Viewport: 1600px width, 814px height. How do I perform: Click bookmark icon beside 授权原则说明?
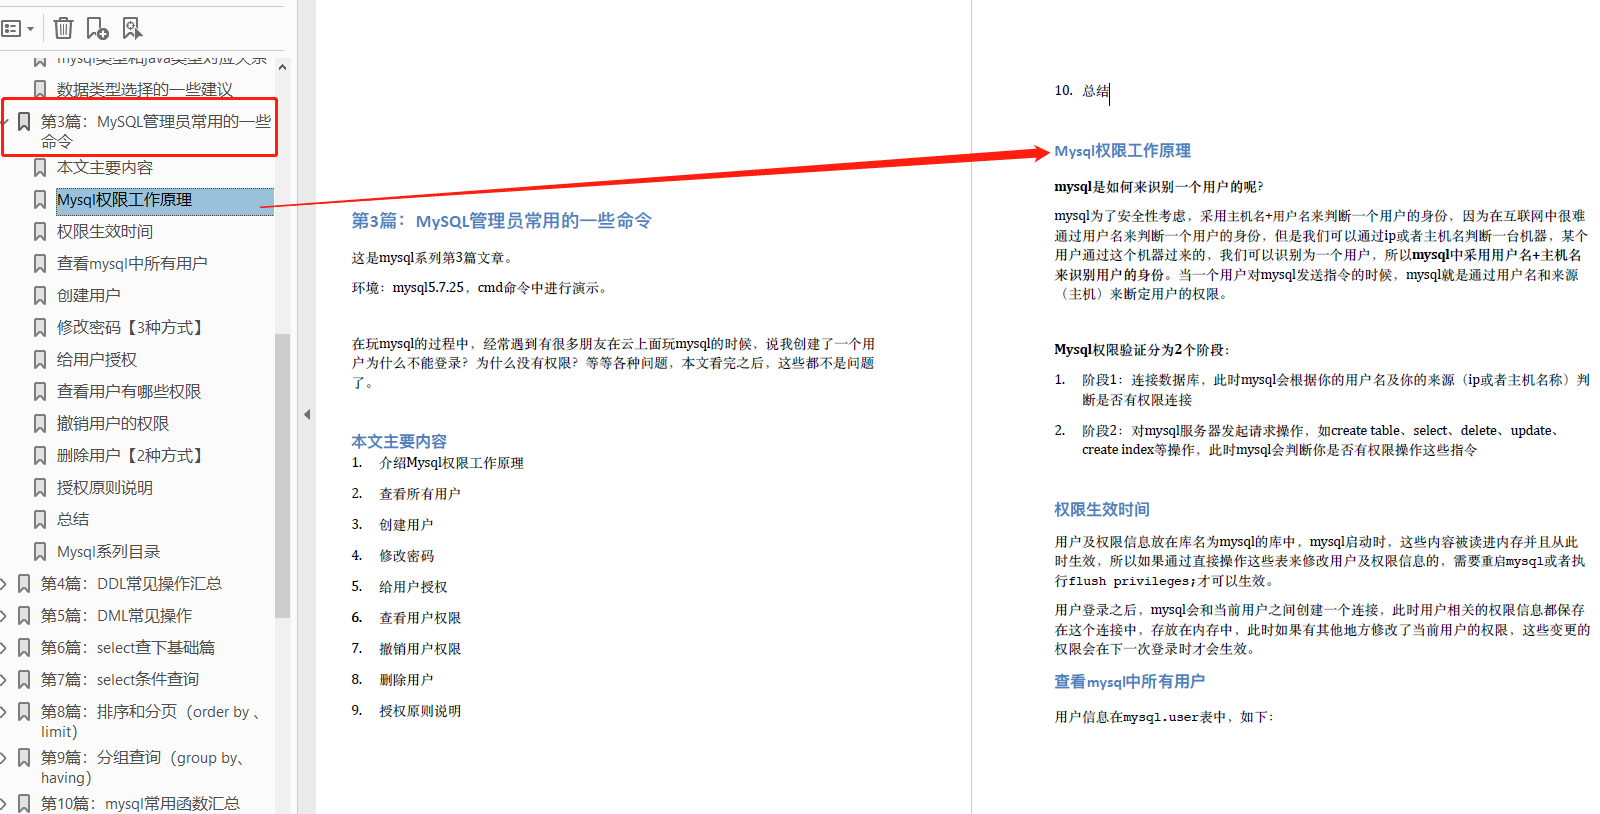40,488
